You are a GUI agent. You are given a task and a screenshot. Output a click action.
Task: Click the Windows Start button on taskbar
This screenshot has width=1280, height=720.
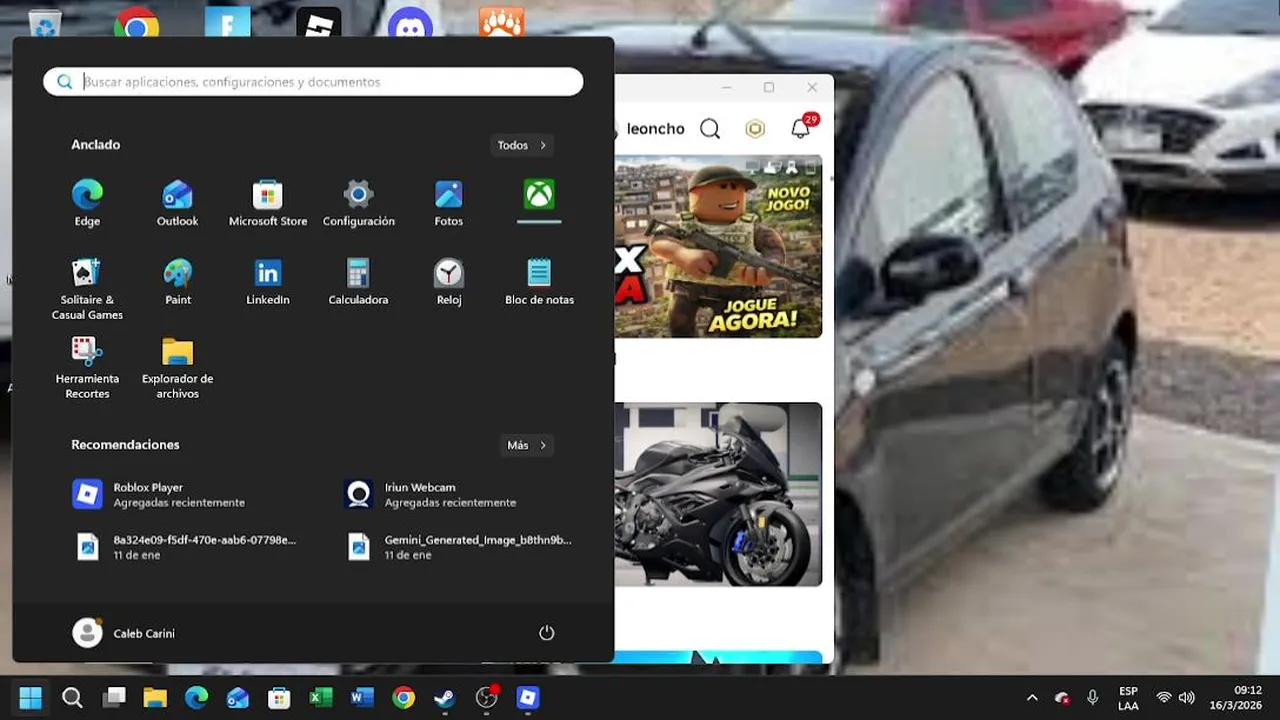pos(31,697)
